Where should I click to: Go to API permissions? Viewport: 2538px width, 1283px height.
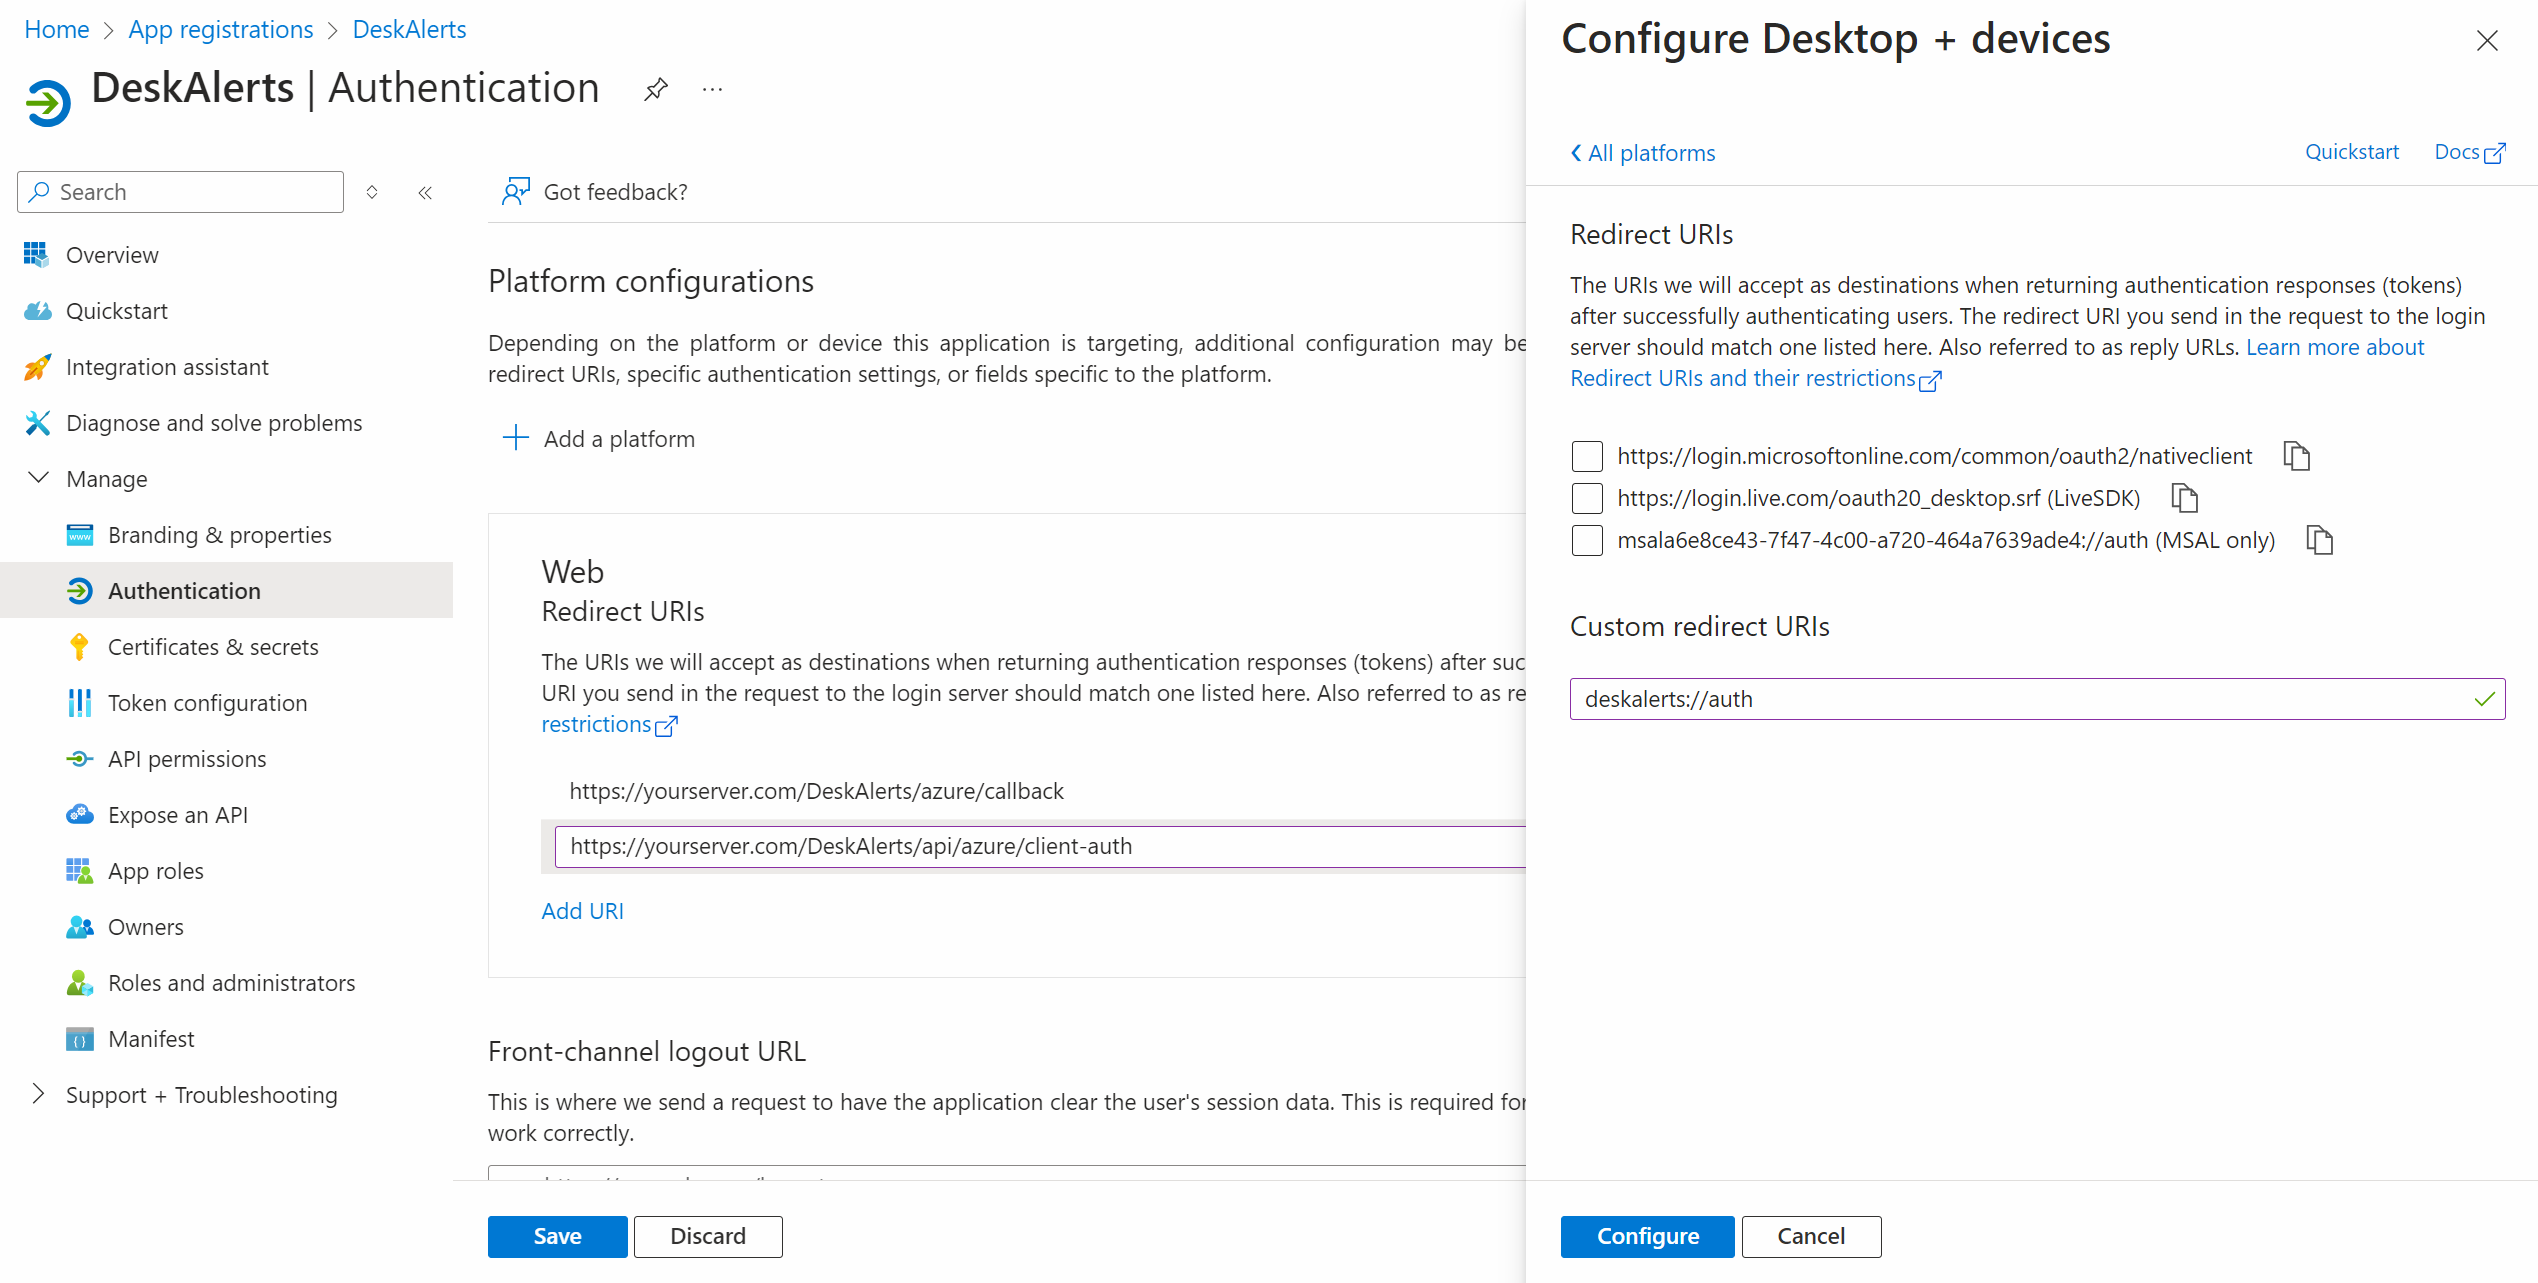[x=187, y=759]
